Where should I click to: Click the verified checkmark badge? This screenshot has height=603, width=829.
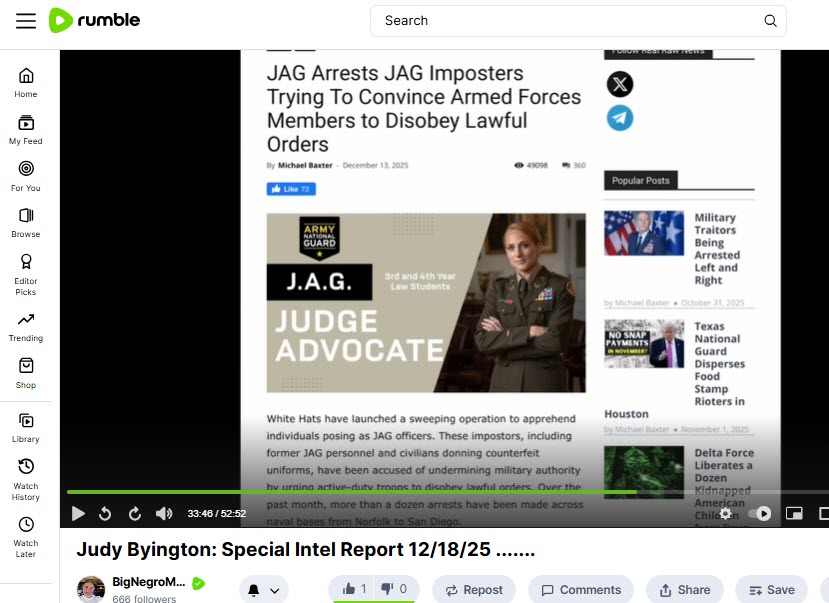pyautogui.click(x=198, y=583)
